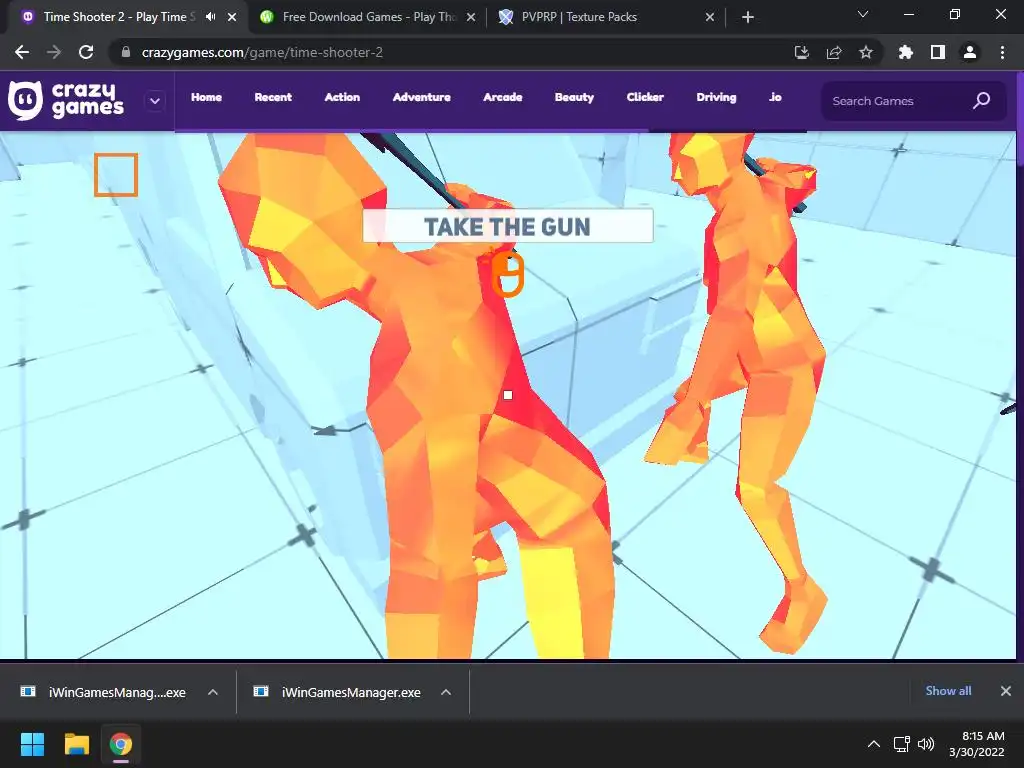Screen dimensions: 1024x768
Task: Click the orange square frame in game
Action: (x=116, y=174)
